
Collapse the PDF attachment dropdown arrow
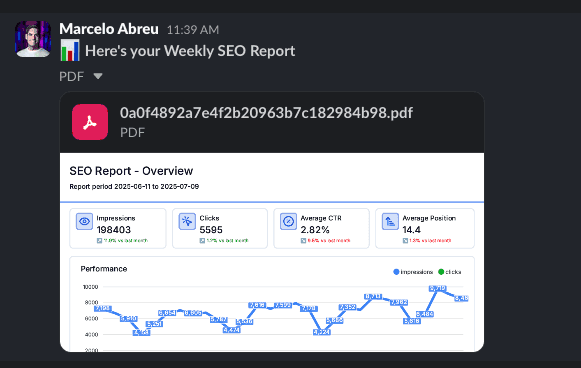point(98,76)
